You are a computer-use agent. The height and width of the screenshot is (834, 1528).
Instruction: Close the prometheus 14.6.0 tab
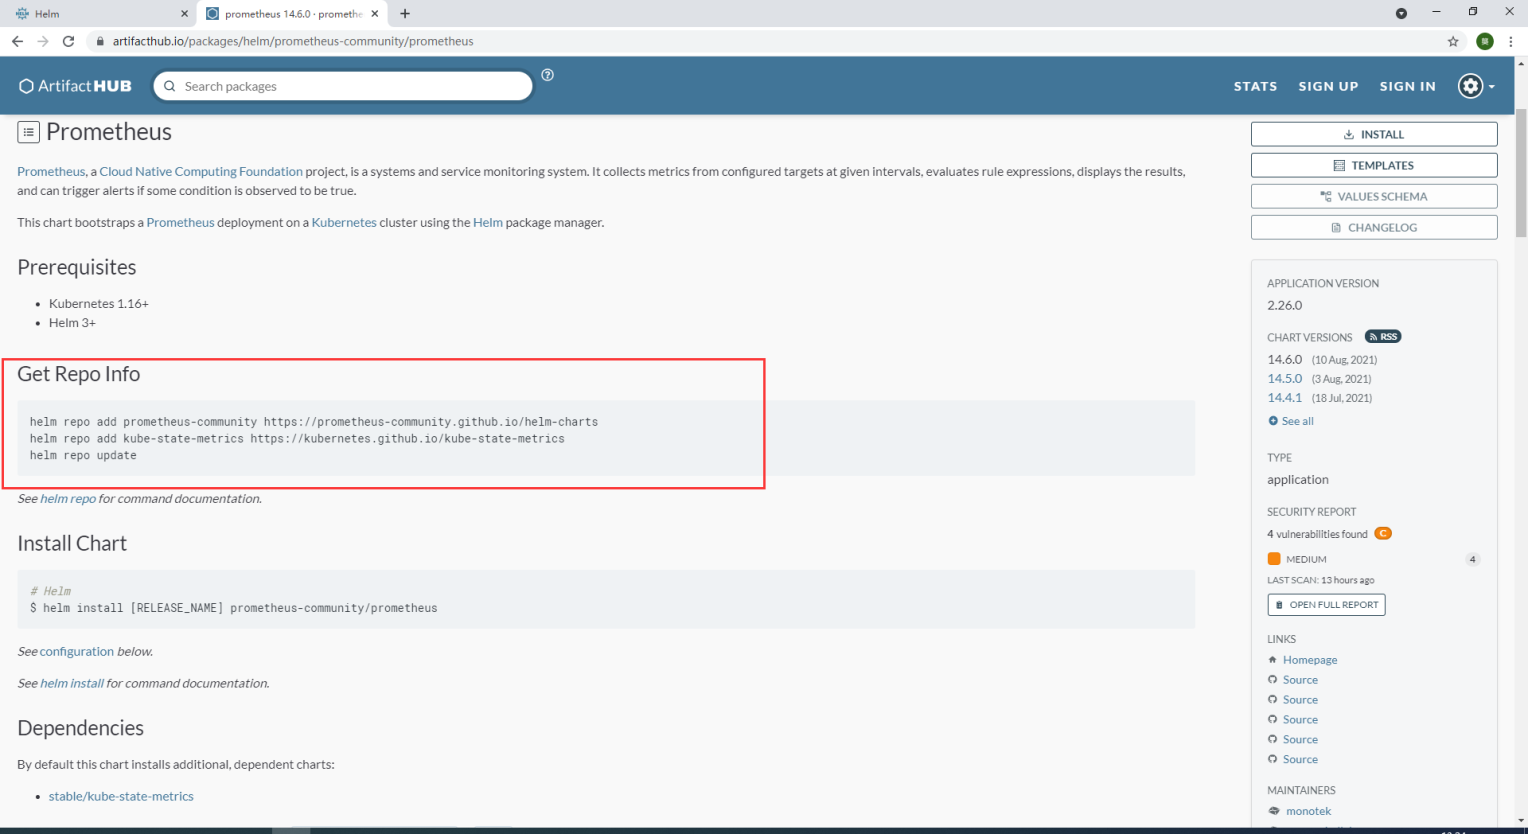point(375,14)
